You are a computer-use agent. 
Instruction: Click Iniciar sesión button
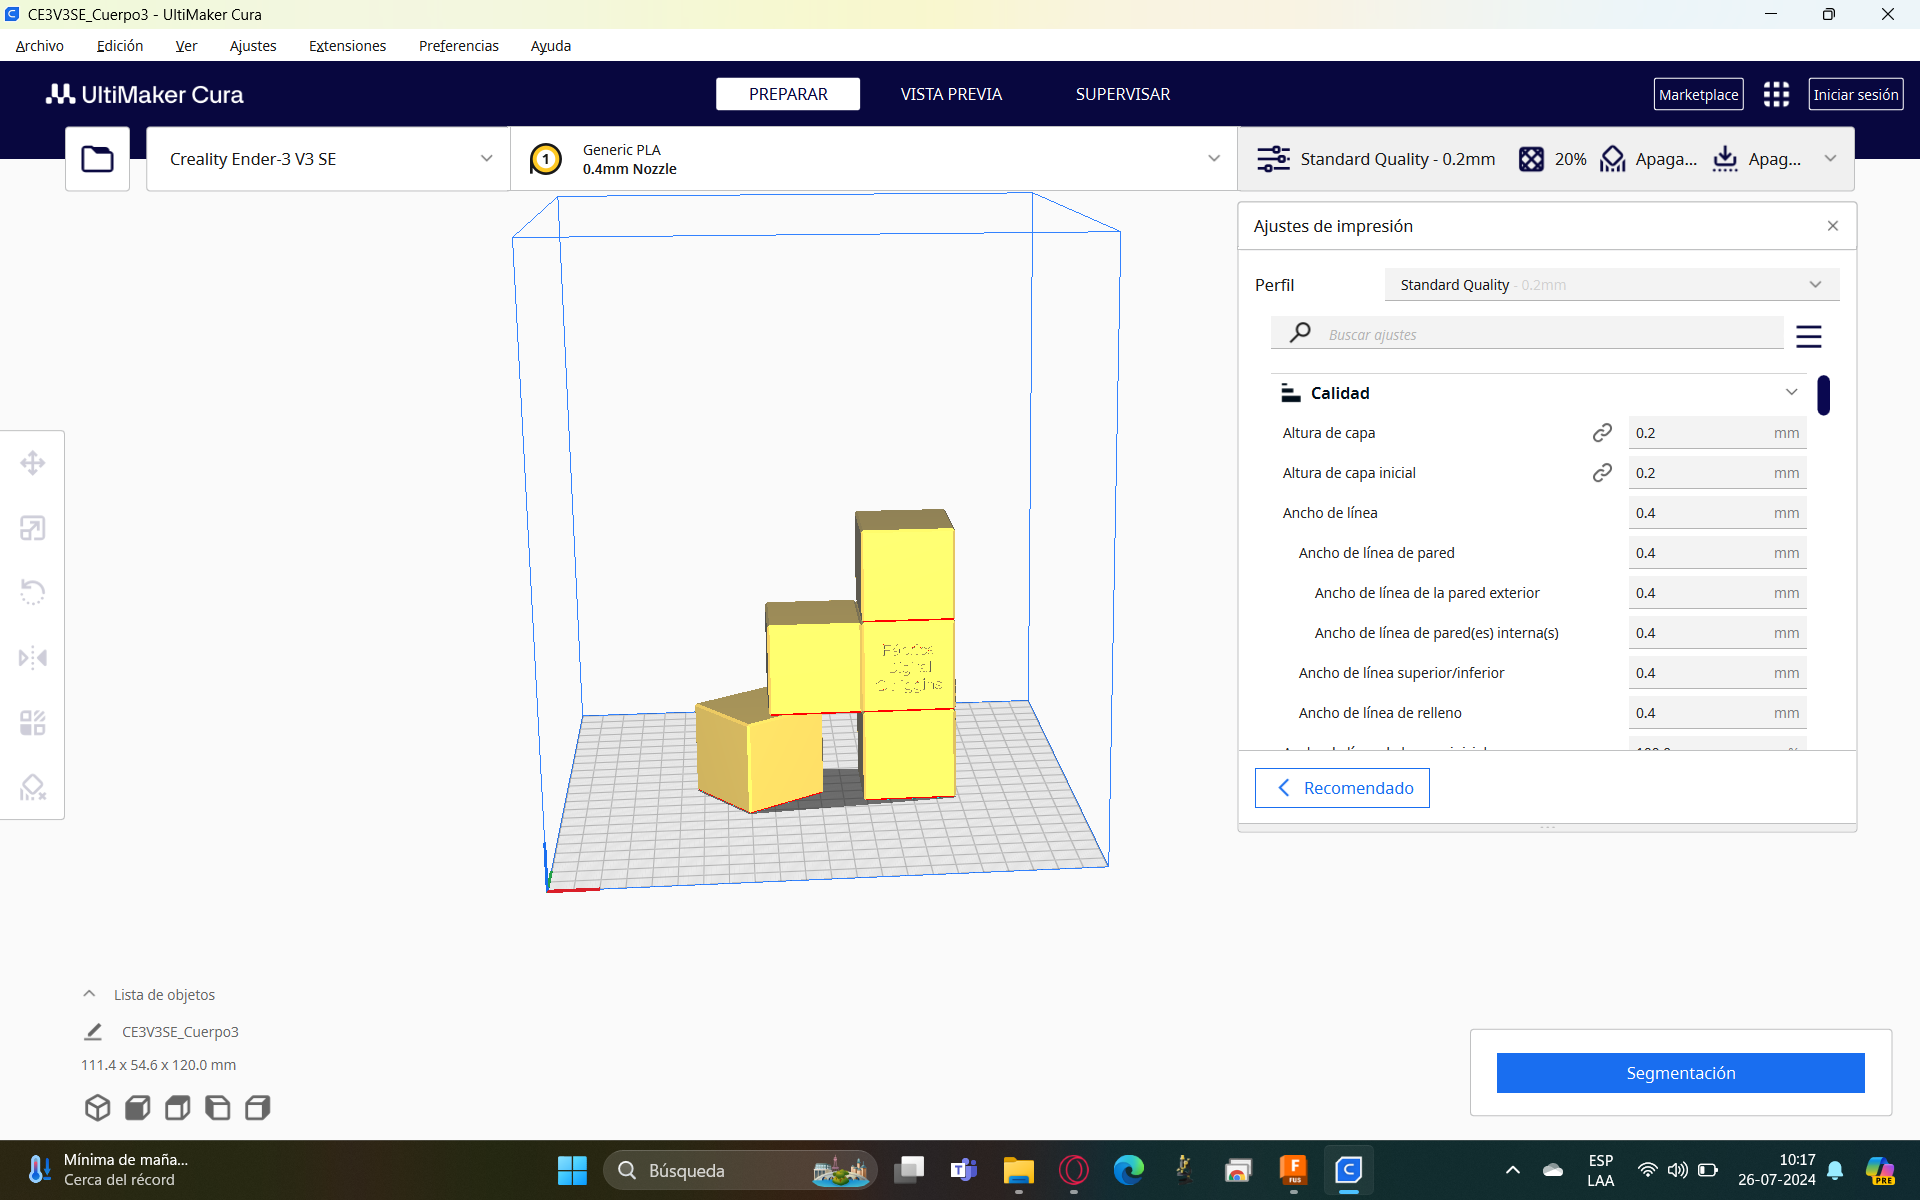click(x=1856, y=94)
